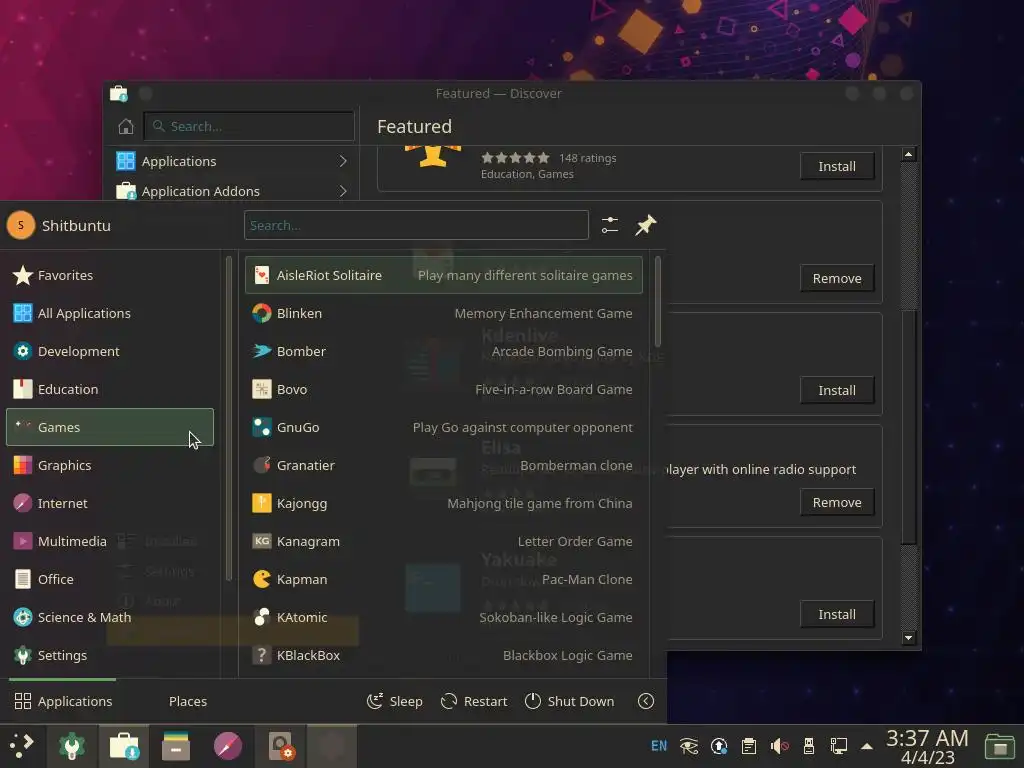This screenshot has height=768, width=1024.
Task: Launch the Blinken memory game
Action: [443, 313]
